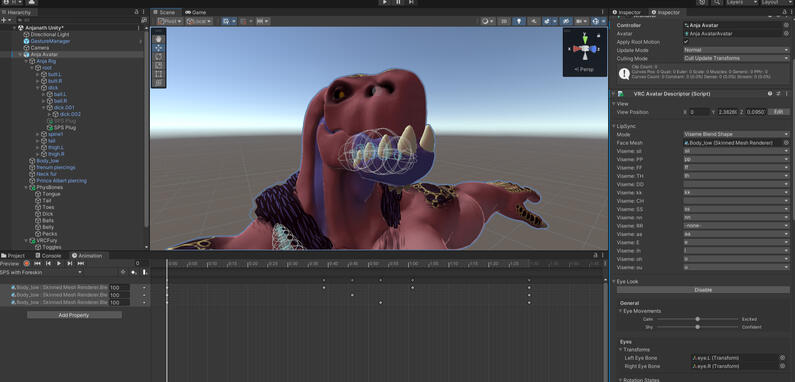Go to the first keyframe
The image size is (795, 382).
click(x=37, y=263)
